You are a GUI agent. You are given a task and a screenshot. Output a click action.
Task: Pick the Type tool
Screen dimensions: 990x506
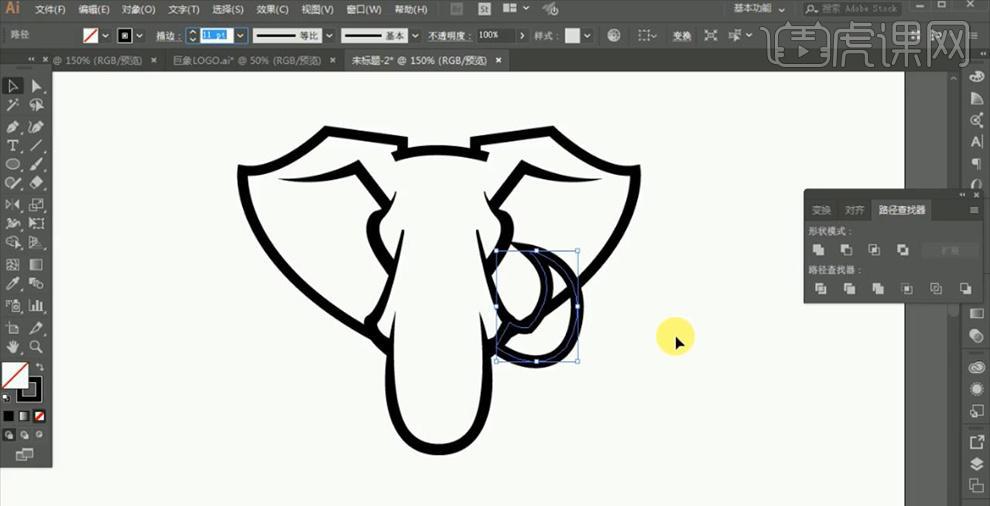tap(13, 146)
